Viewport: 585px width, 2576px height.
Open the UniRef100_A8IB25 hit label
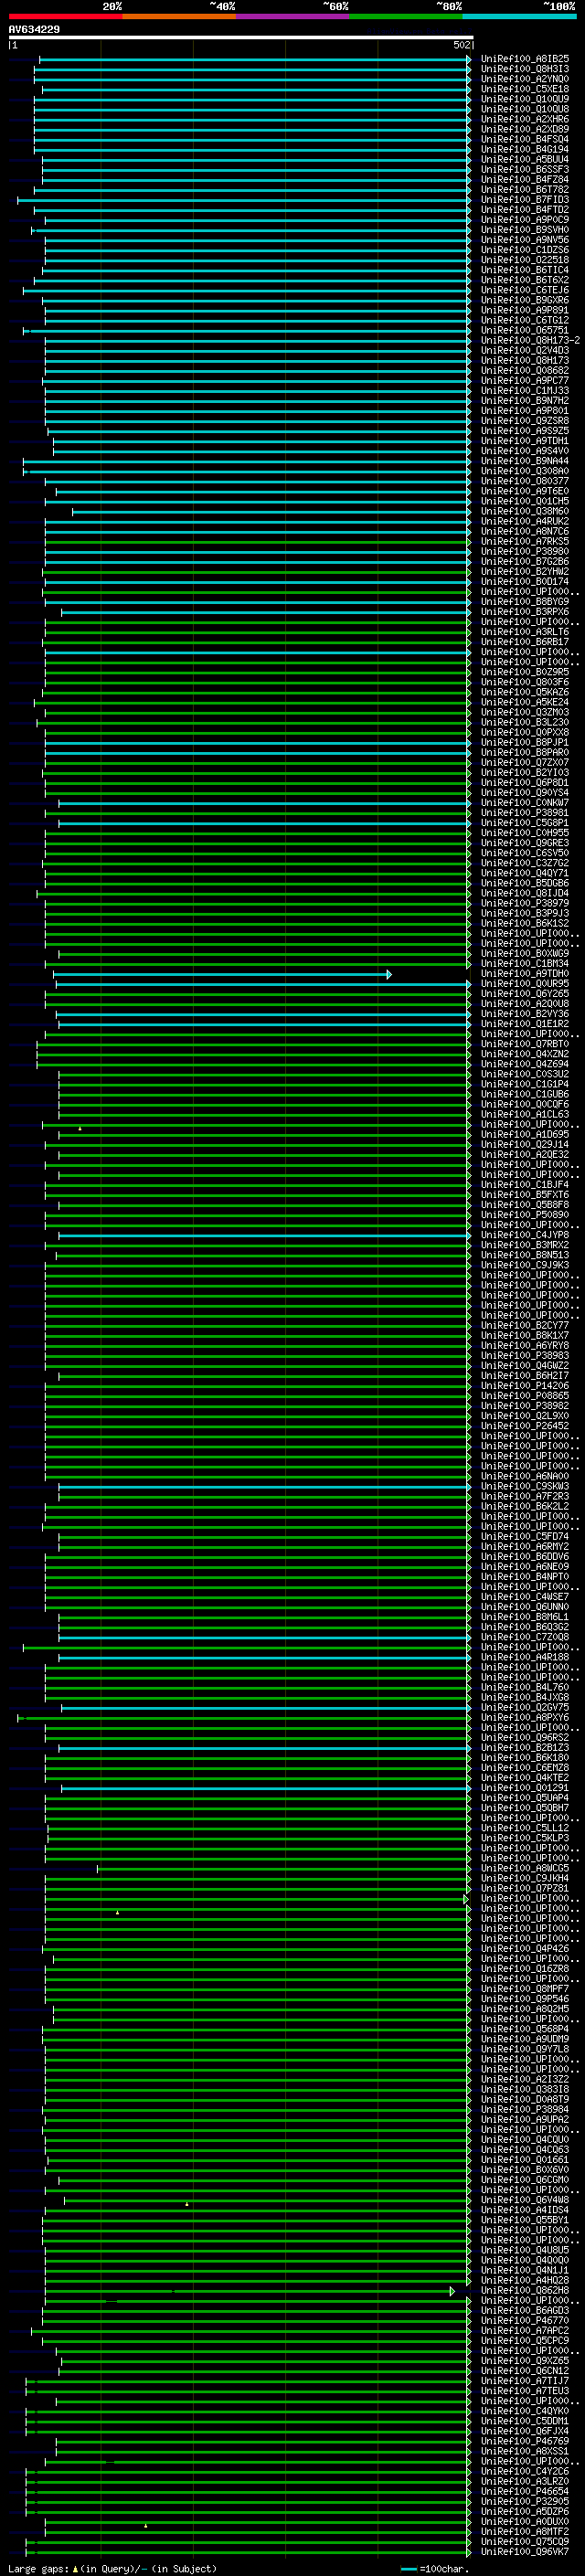point(525,59)
